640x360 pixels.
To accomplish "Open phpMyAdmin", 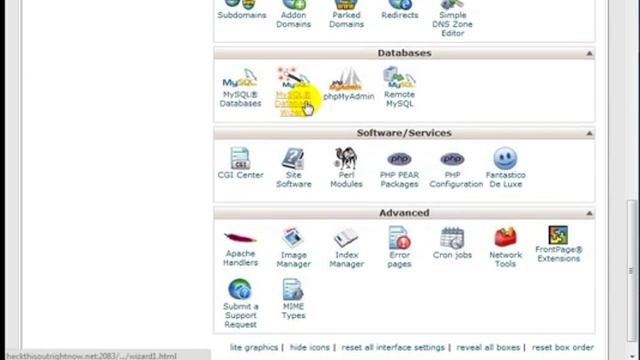I will click(349, 84).
